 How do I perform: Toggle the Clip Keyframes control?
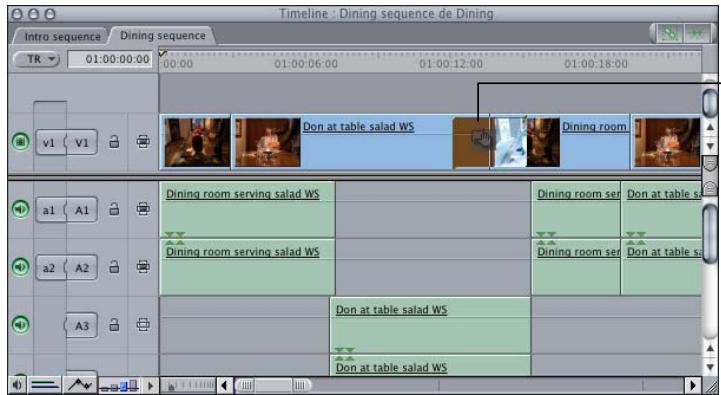[45, 385]
